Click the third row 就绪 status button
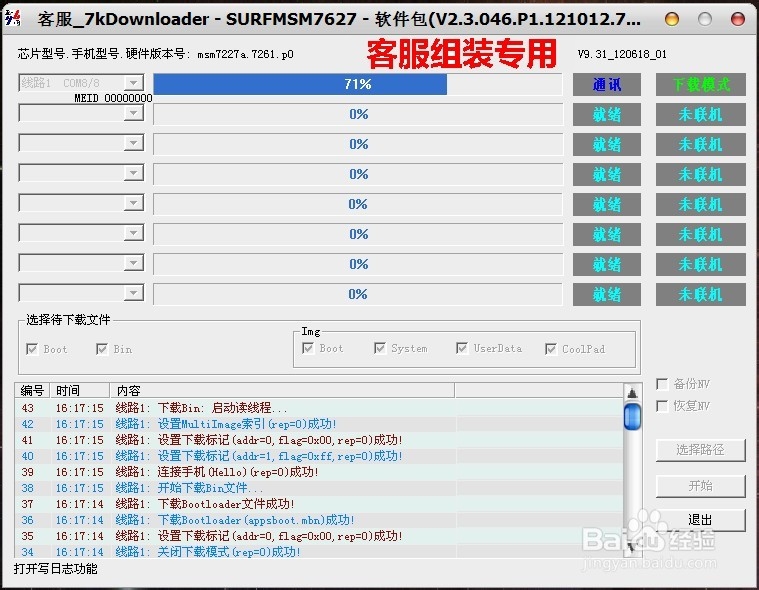759x590 pixels. (607, 145)
